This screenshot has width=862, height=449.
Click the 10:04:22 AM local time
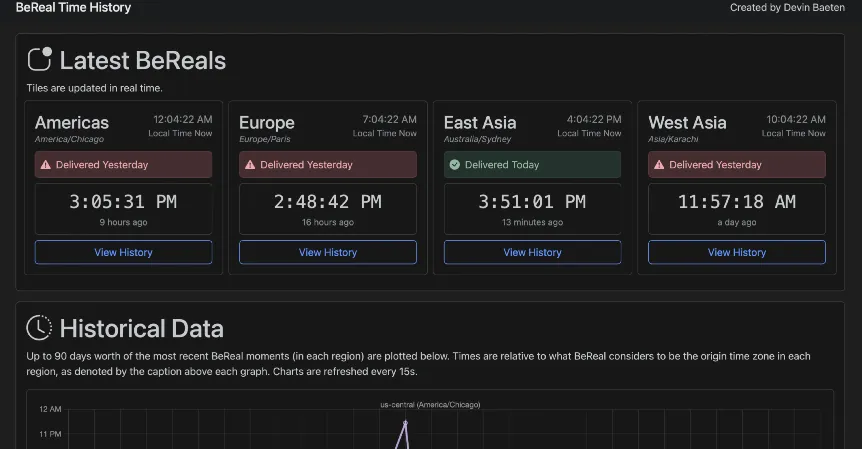coord(796,119)
